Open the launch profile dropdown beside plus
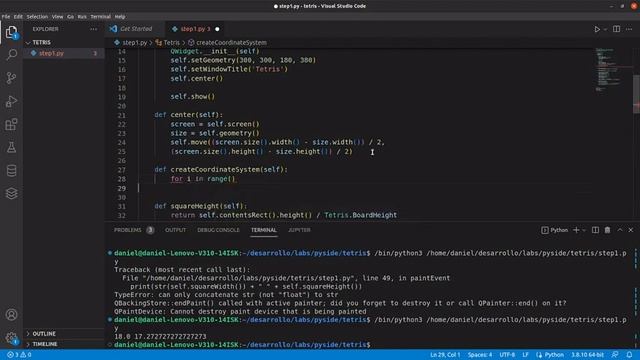 (x=584, y=230)
